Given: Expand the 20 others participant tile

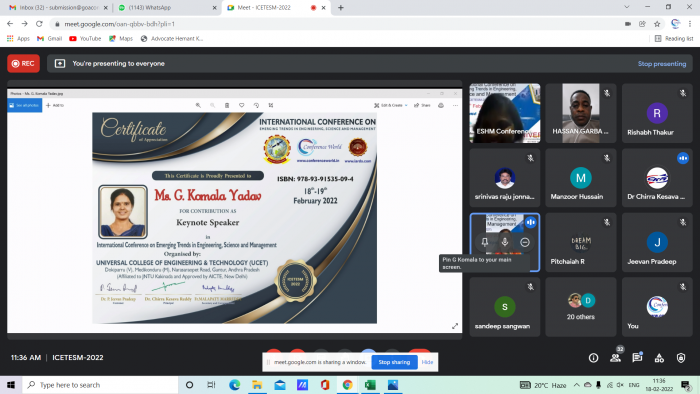Looking at the screenshot, I should click(581, 307).
